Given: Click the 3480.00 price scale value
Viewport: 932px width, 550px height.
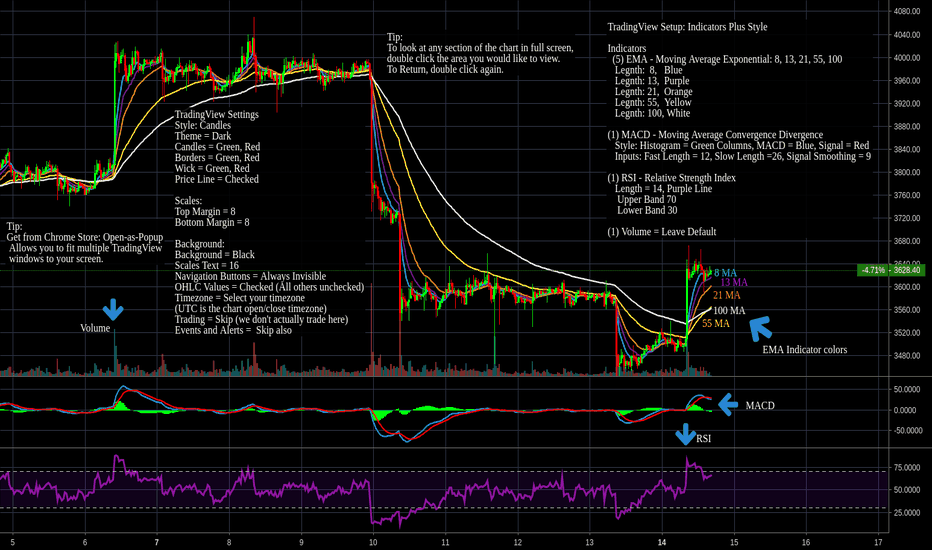Looking at the screenshot, I should click(906, 356).
